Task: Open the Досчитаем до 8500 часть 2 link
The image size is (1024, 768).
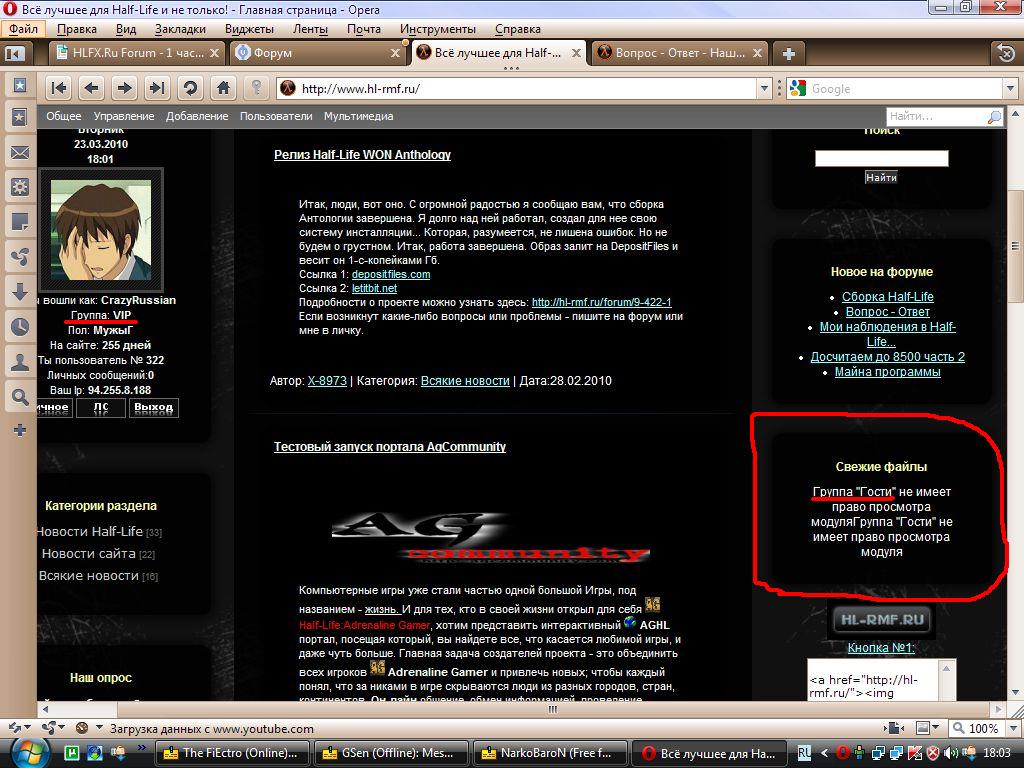Action: 888,357
